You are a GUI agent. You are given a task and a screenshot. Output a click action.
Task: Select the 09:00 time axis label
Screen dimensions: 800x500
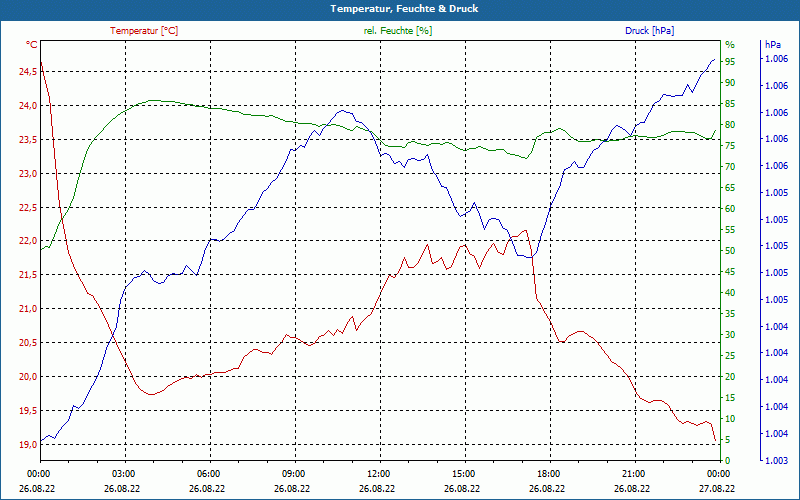pos(292,473)
